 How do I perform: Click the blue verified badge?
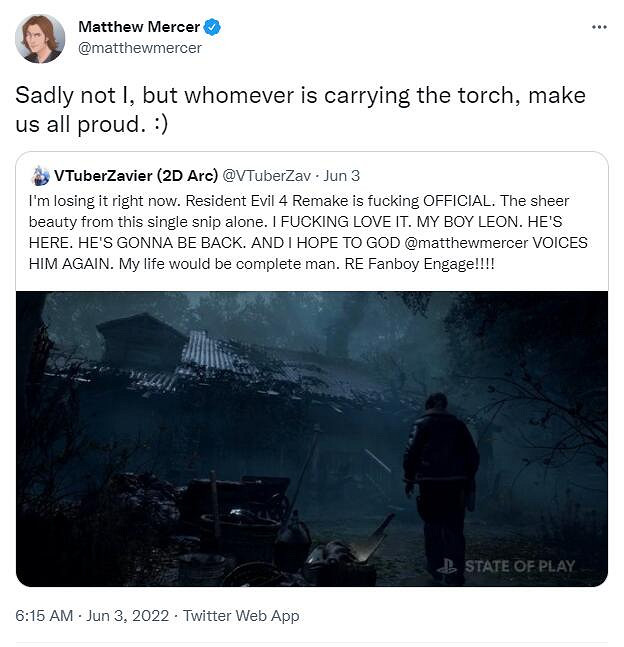coord(213,27)
